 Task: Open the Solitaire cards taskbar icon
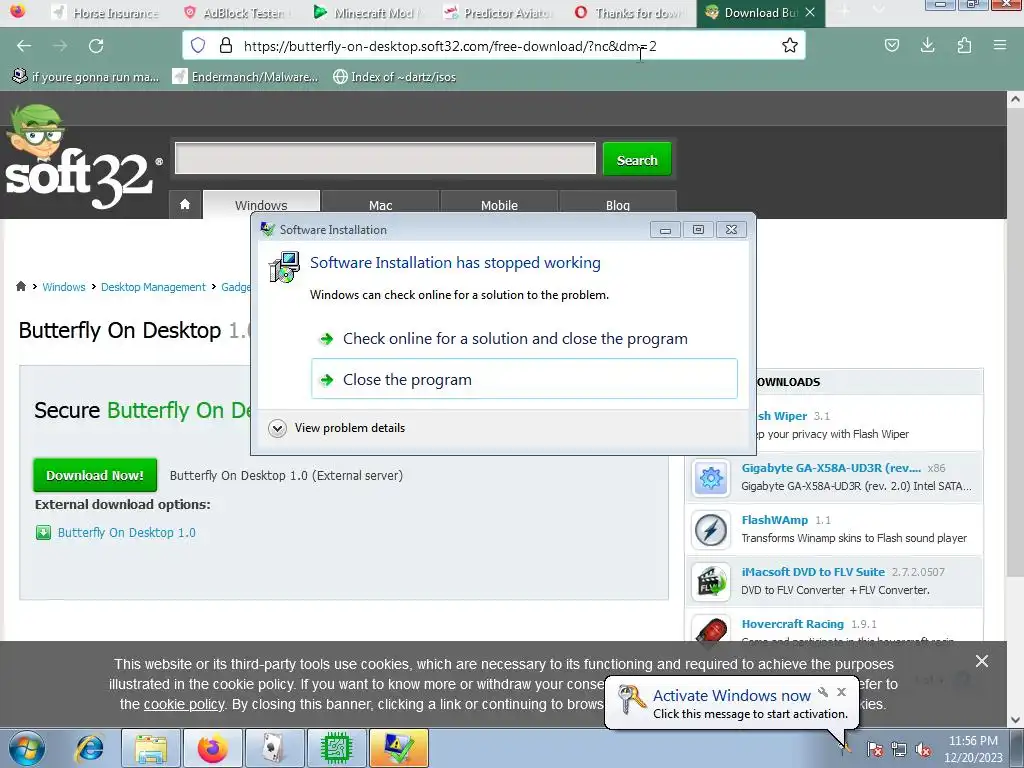[274, 748]
